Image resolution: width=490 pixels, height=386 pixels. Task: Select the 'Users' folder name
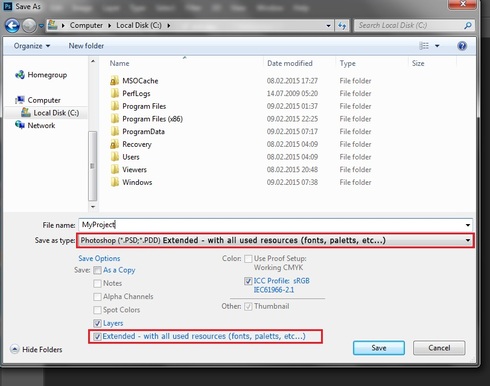[x=131, y=157]
